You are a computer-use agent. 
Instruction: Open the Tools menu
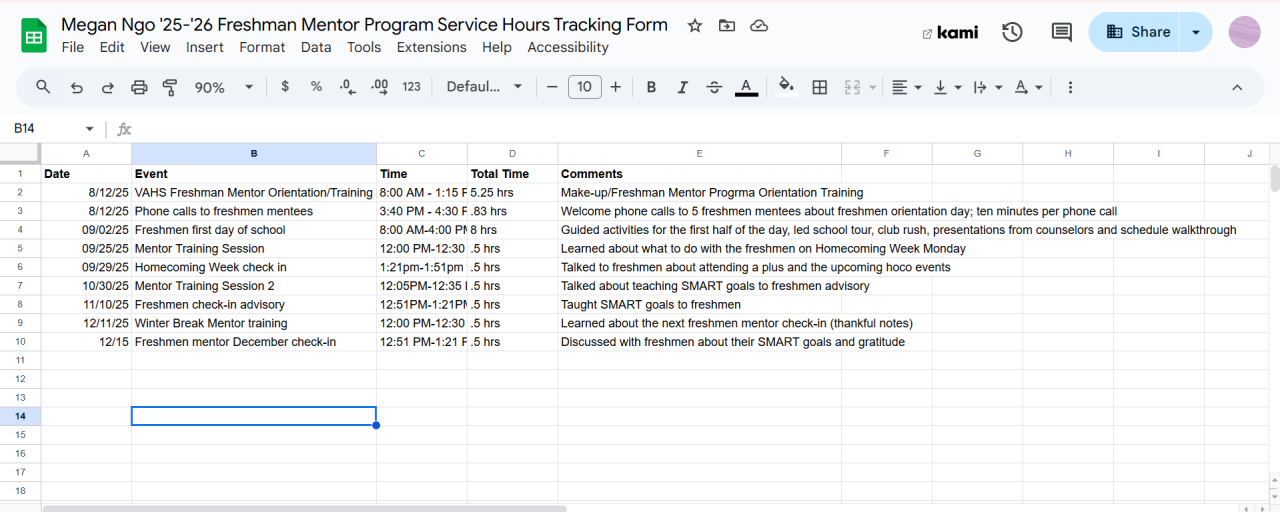(364, 47)
